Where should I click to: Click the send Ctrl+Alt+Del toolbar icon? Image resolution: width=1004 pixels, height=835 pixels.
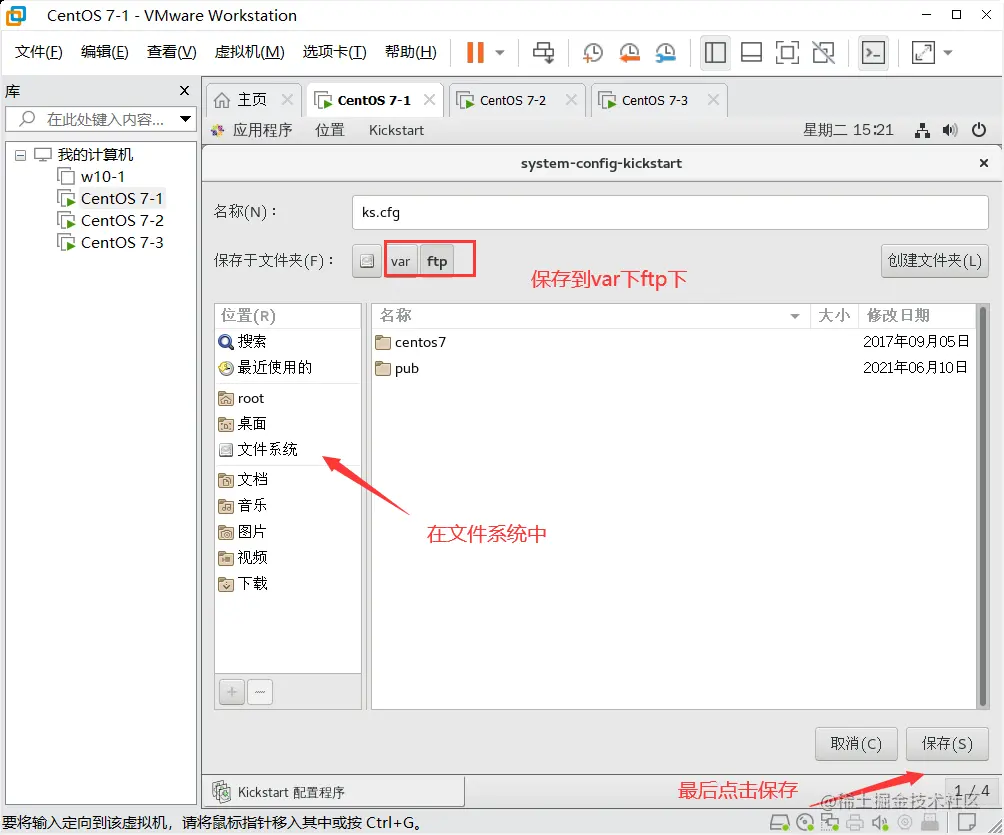tap(544, 53)
